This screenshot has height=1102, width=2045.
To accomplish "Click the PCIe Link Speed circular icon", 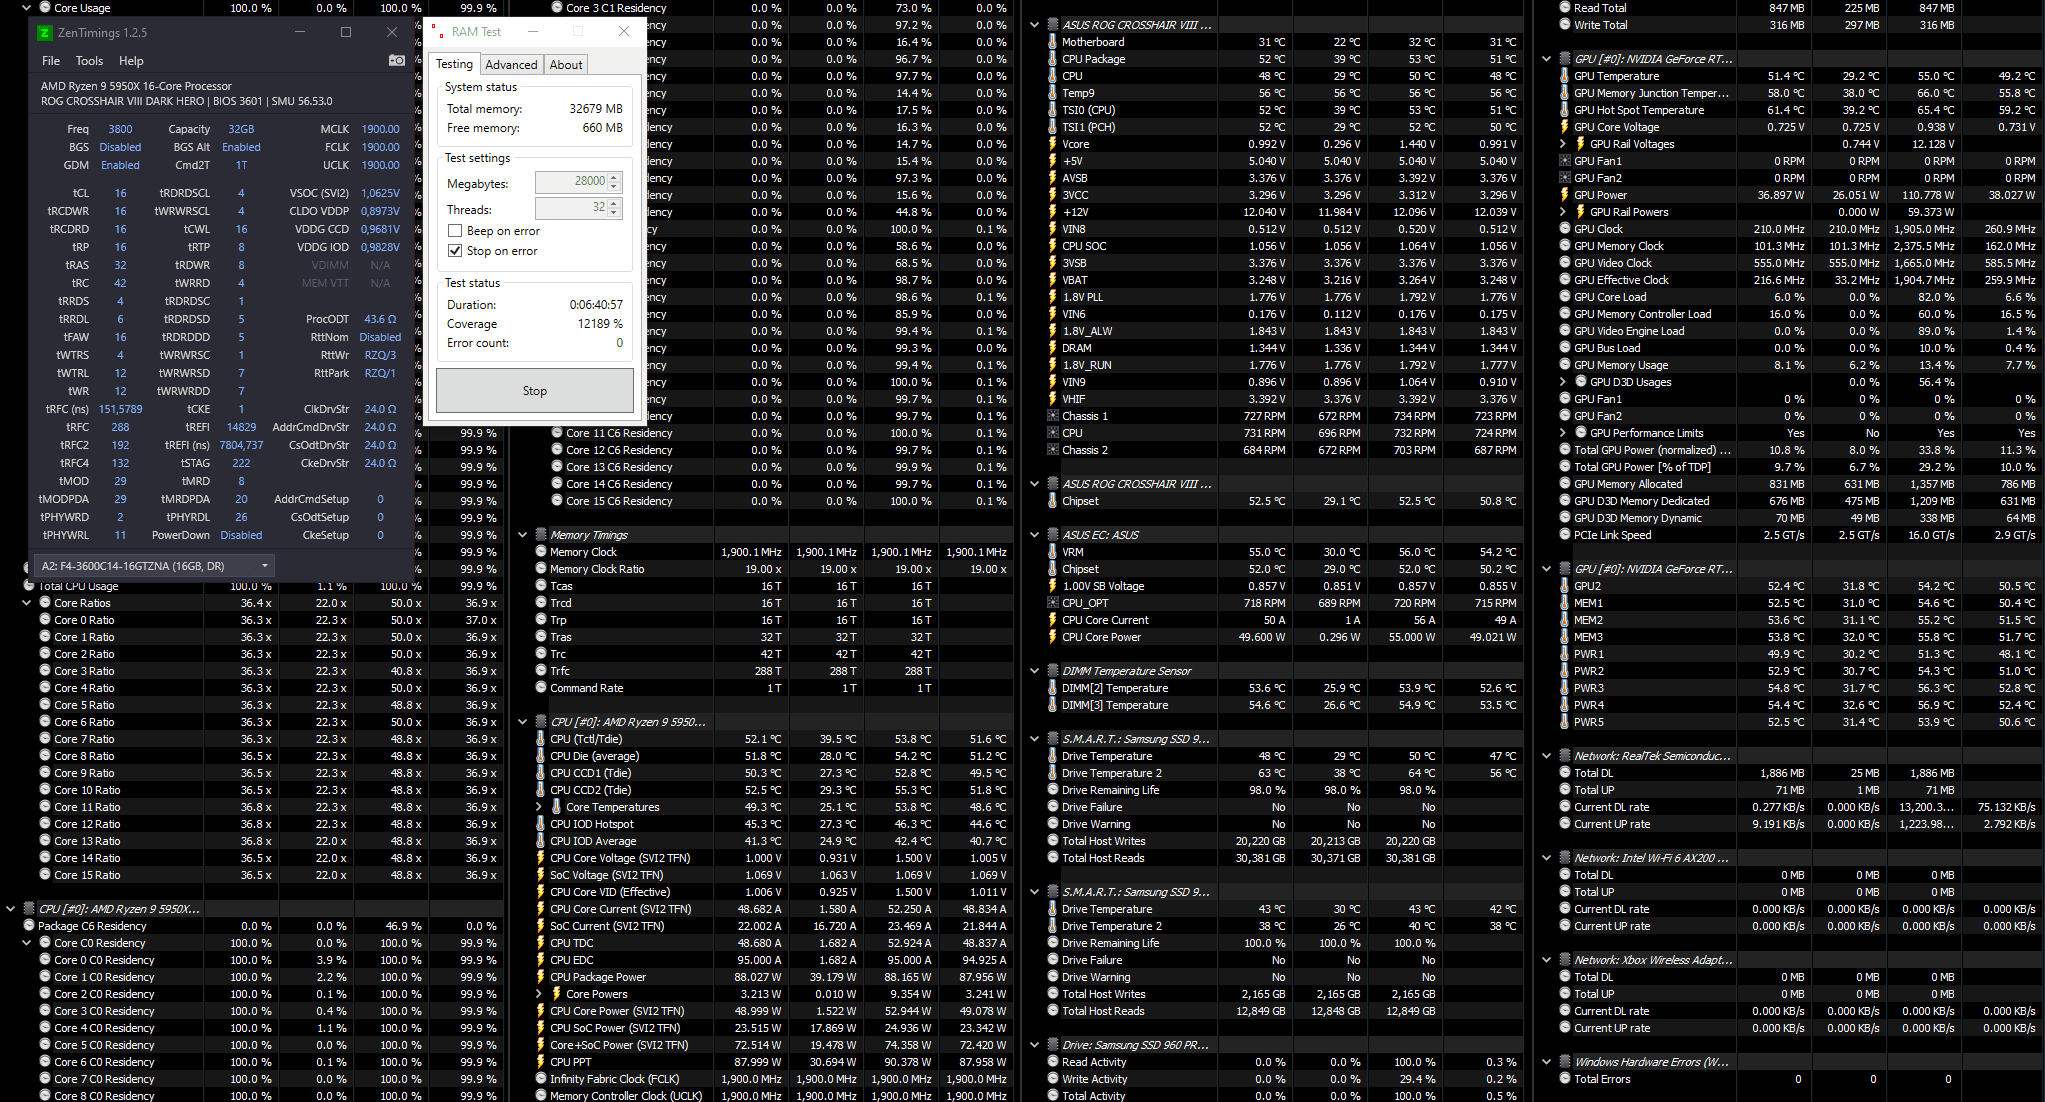I will 1564,535.
